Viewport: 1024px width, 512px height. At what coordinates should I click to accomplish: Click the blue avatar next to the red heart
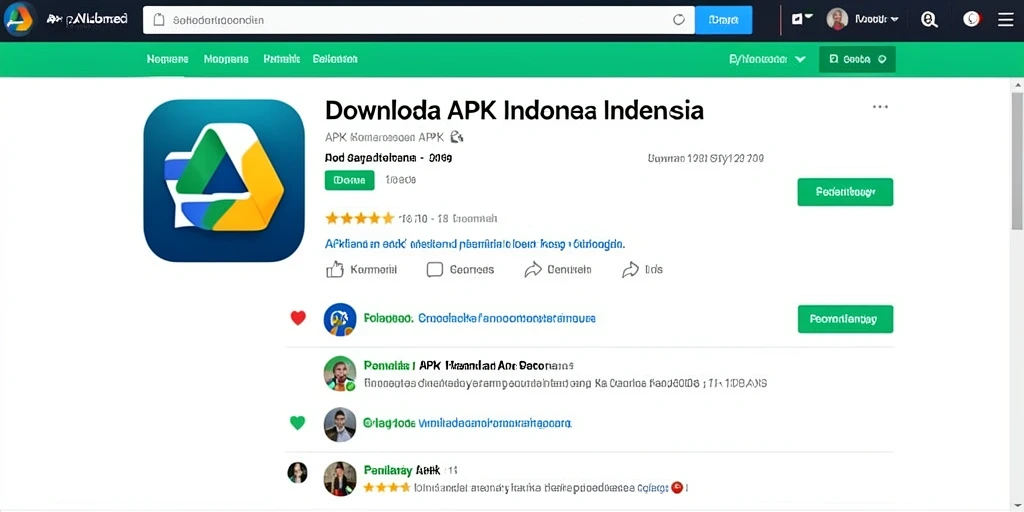pyautogui.click(x=340, y=319)
